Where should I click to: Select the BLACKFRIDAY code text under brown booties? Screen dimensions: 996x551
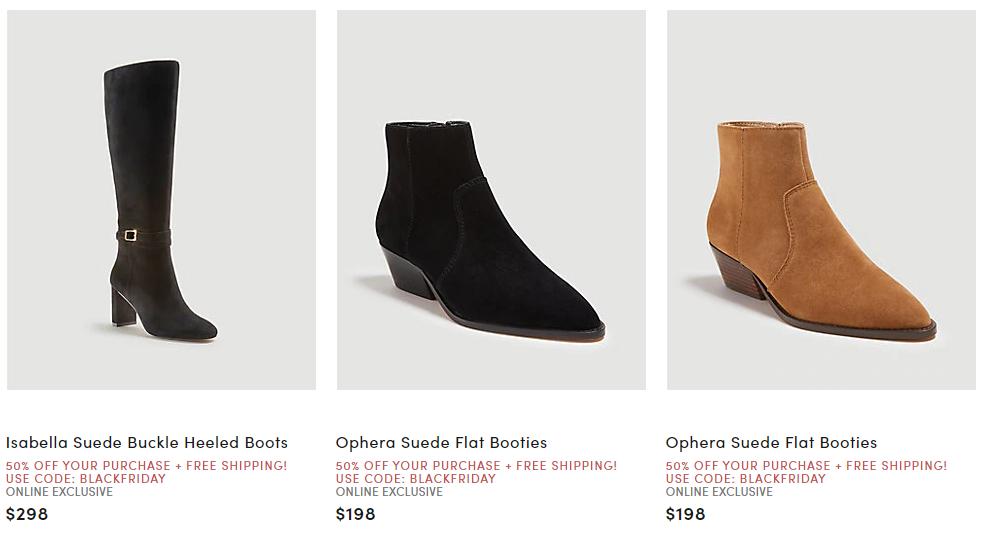[x=782, y=478]
